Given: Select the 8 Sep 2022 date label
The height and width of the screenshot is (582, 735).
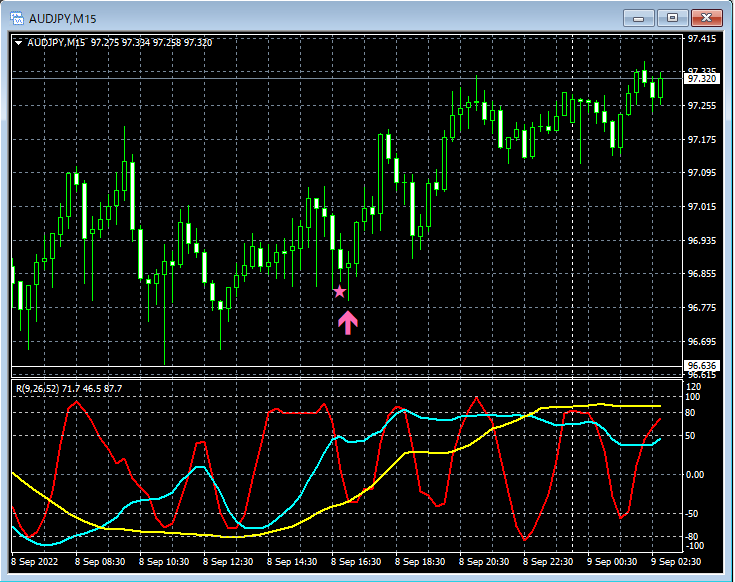Looking at the screenshot, I should pyautogui.click(x=34, y=561).
